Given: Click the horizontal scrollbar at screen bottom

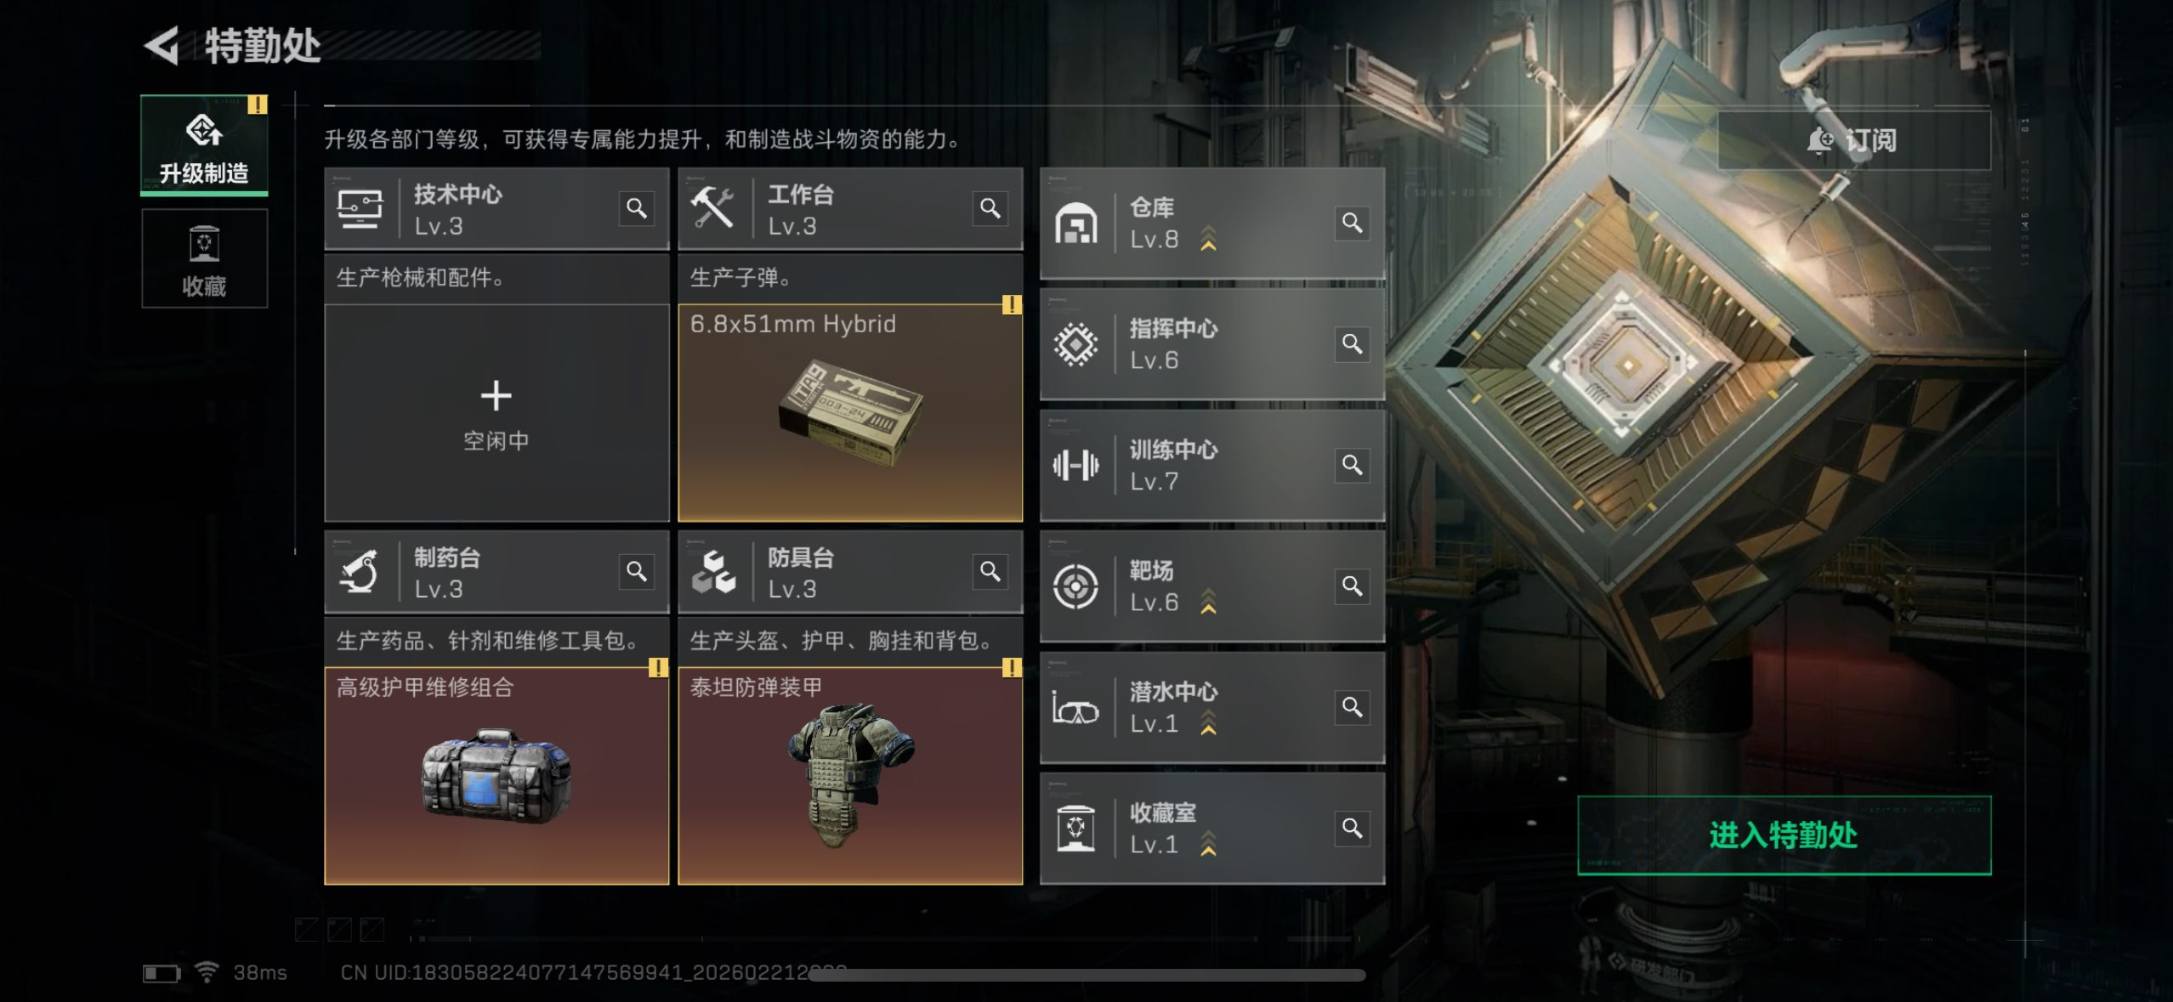Looking at the screenshot, I should tap(1087, 975).
